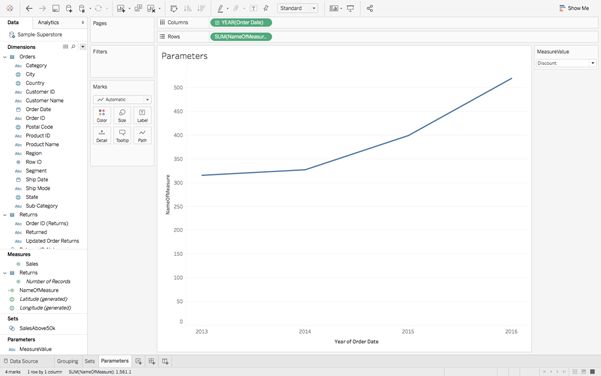
Task: Select the Sub-Category dimension field
Action: pos(41,206)
